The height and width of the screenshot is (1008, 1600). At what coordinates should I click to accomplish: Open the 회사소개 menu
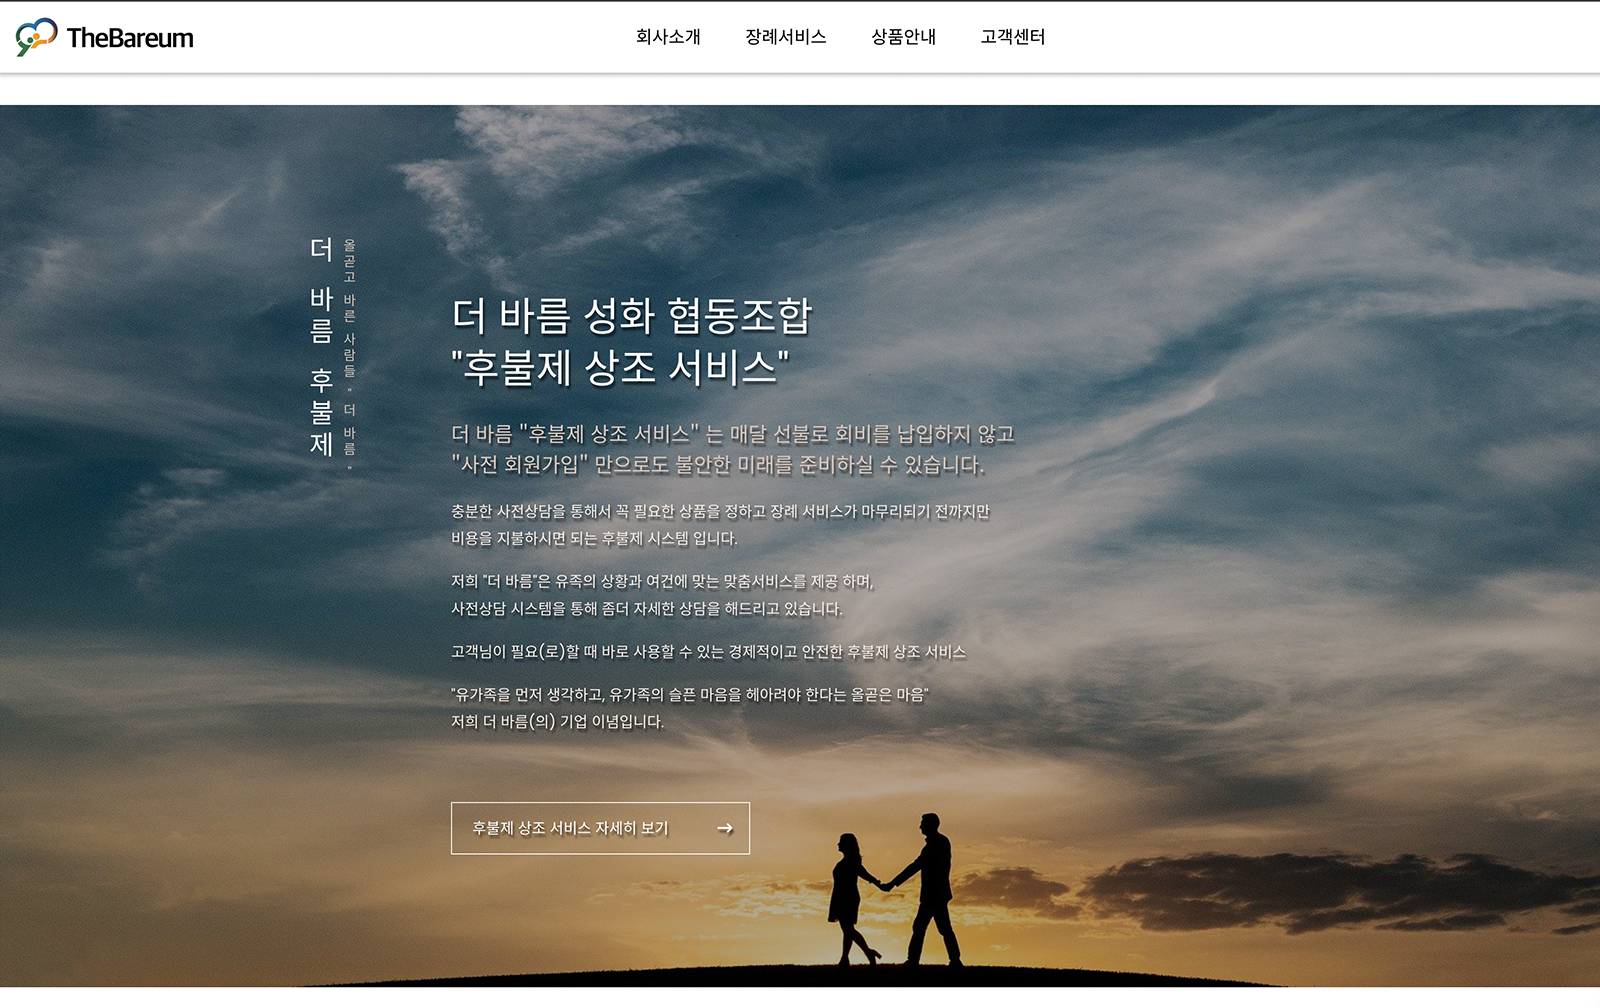pos(668,37)
